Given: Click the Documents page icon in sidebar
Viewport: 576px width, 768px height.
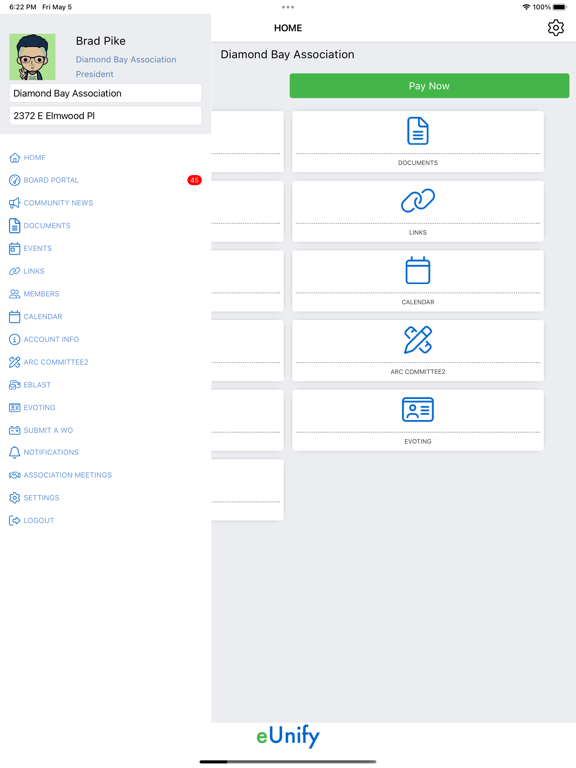Looking at the screenshot, I should (x=15, y=225).
